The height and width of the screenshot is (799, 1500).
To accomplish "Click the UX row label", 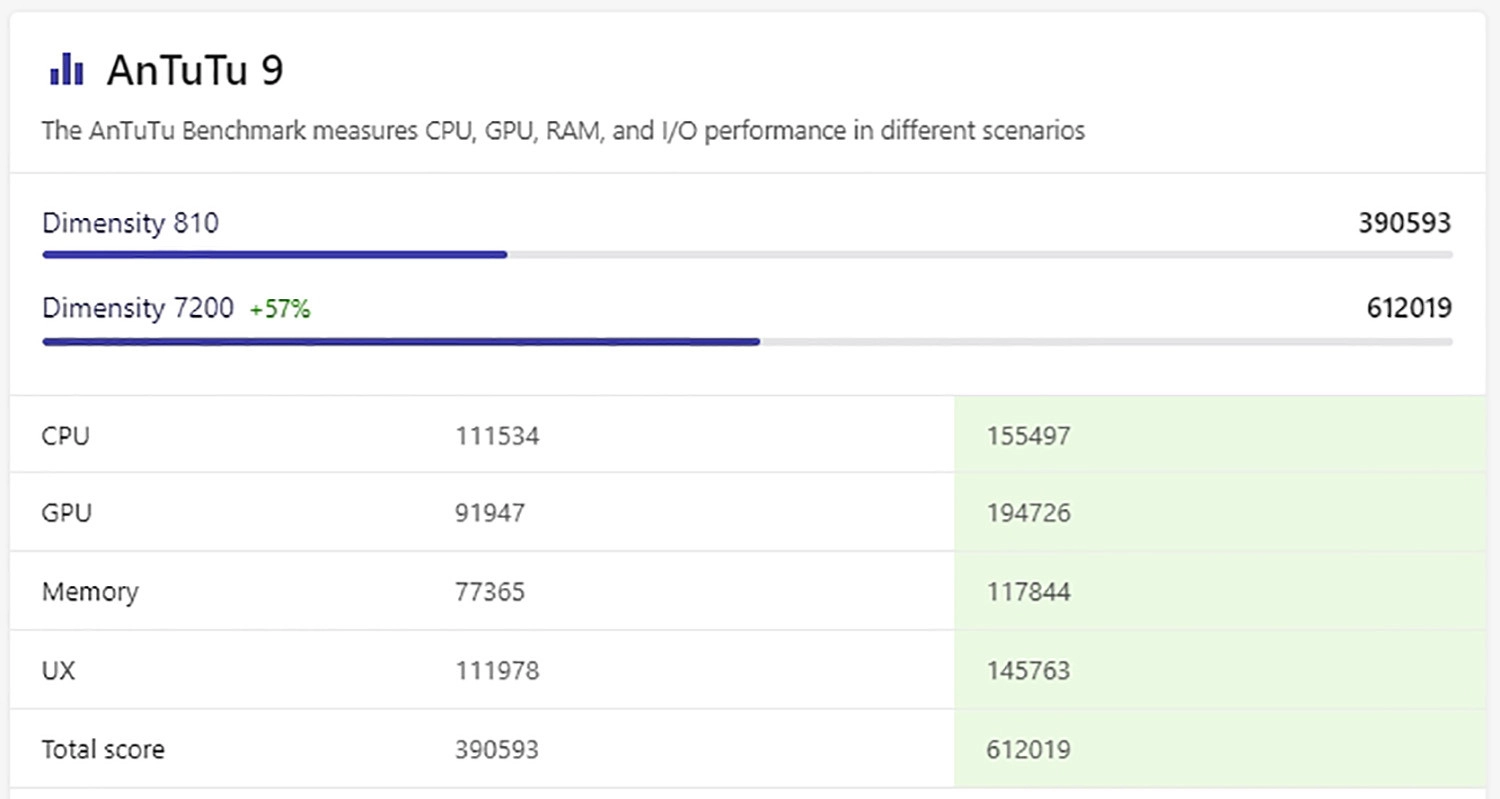I will (x=58, y=670).
